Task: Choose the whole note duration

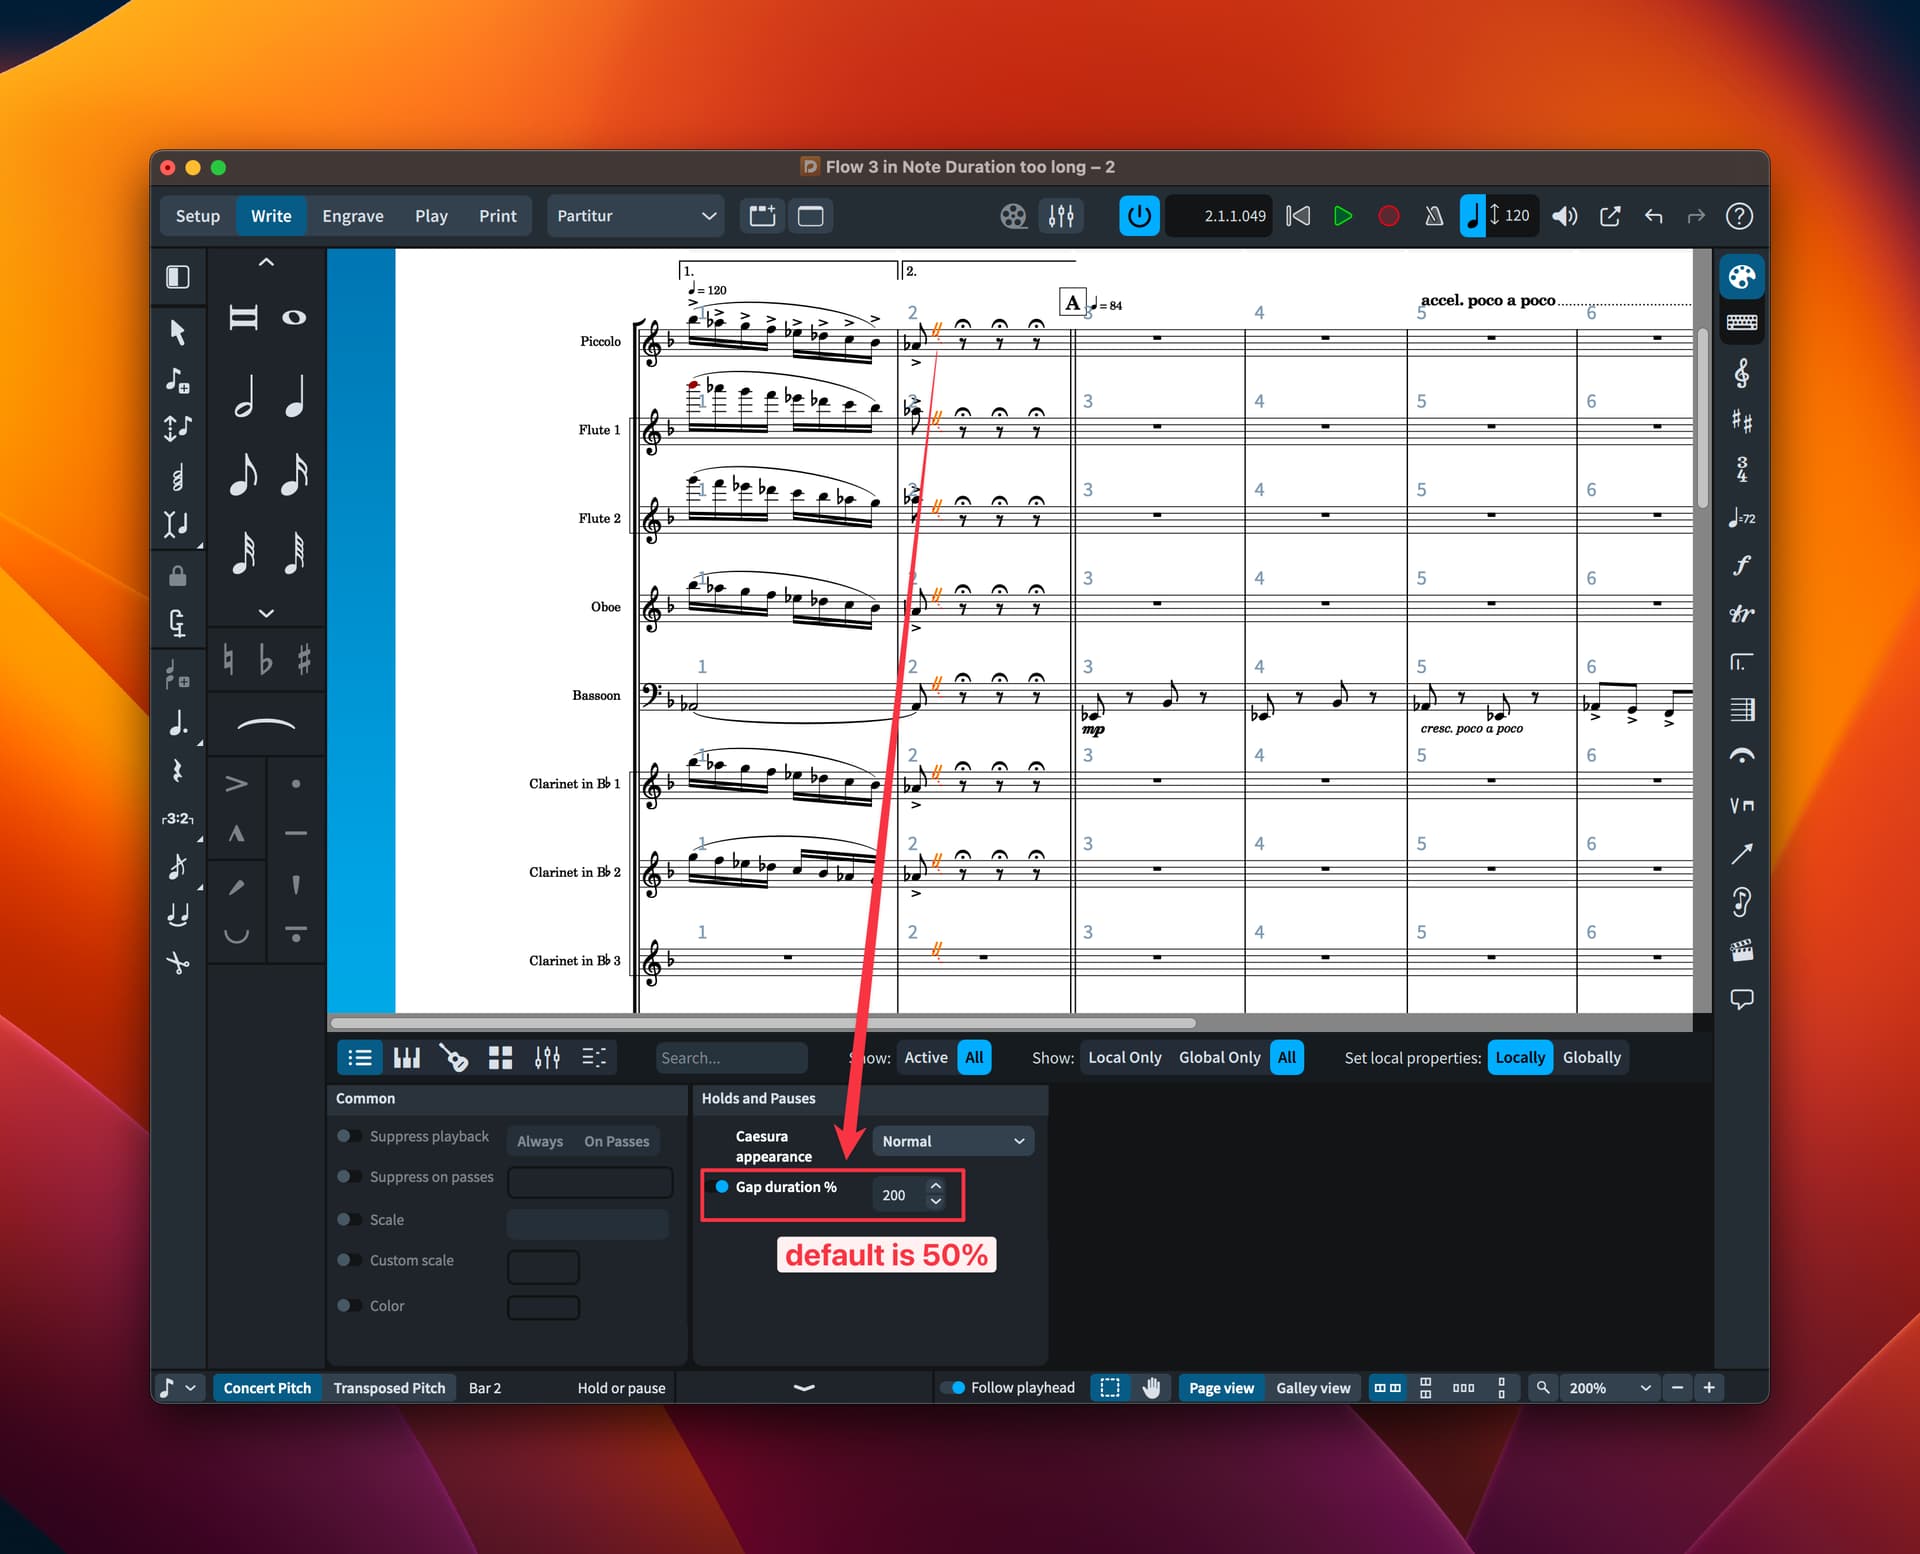Action: tap(294, 318)
